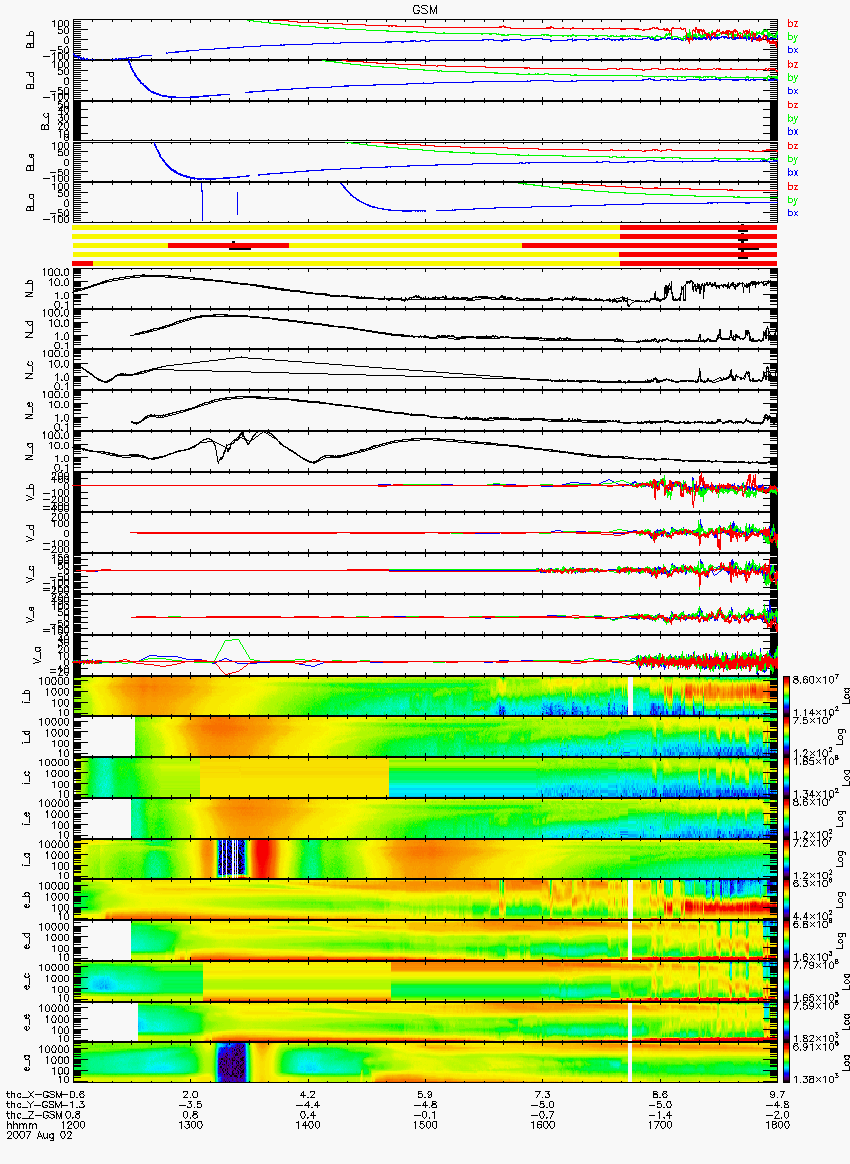Click the i_c ion spectrogram label
Screen dimensions: 850x1164
tap(27, 777)
